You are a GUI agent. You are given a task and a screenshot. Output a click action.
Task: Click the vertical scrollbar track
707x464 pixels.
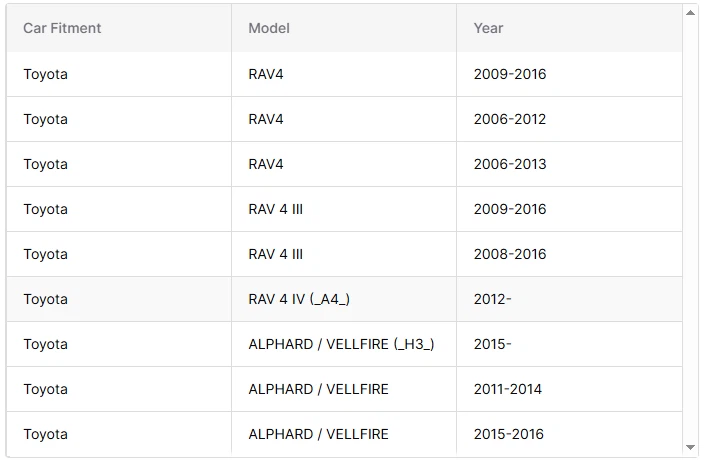(x=690, y=230)
